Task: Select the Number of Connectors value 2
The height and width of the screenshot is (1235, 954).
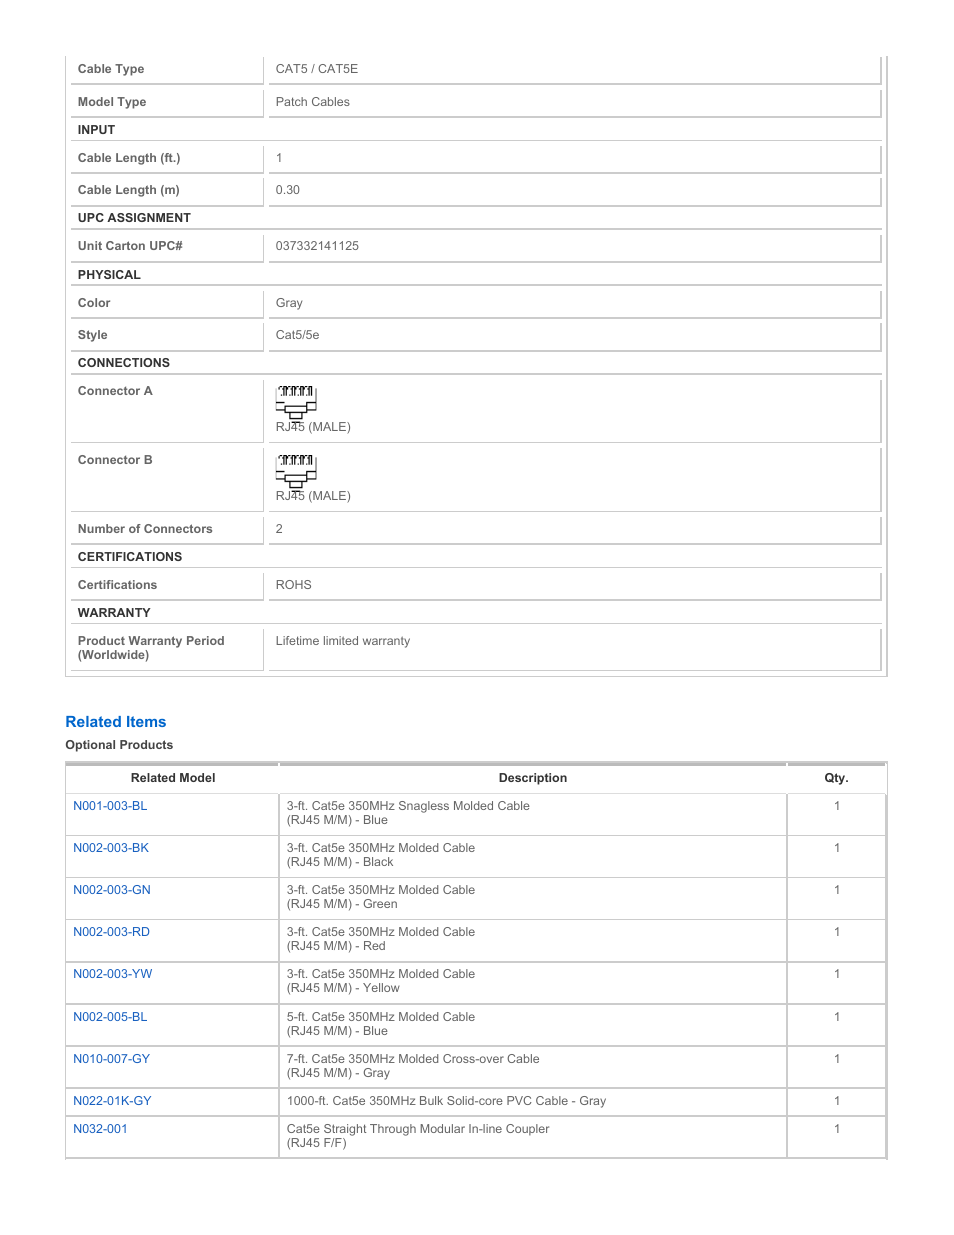Action: [x=279, y=529]
